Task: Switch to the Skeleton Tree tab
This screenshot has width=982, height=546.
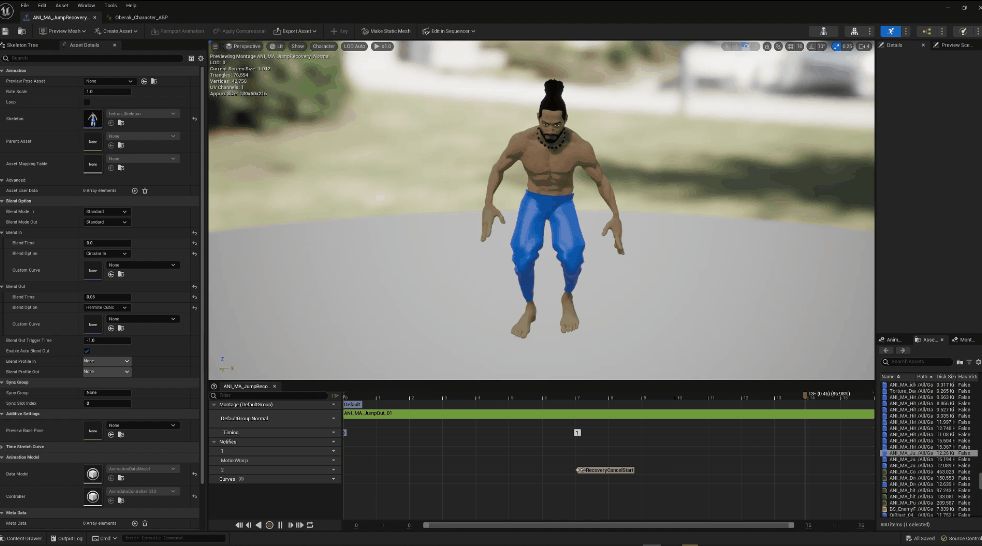Action: (23, 45)
